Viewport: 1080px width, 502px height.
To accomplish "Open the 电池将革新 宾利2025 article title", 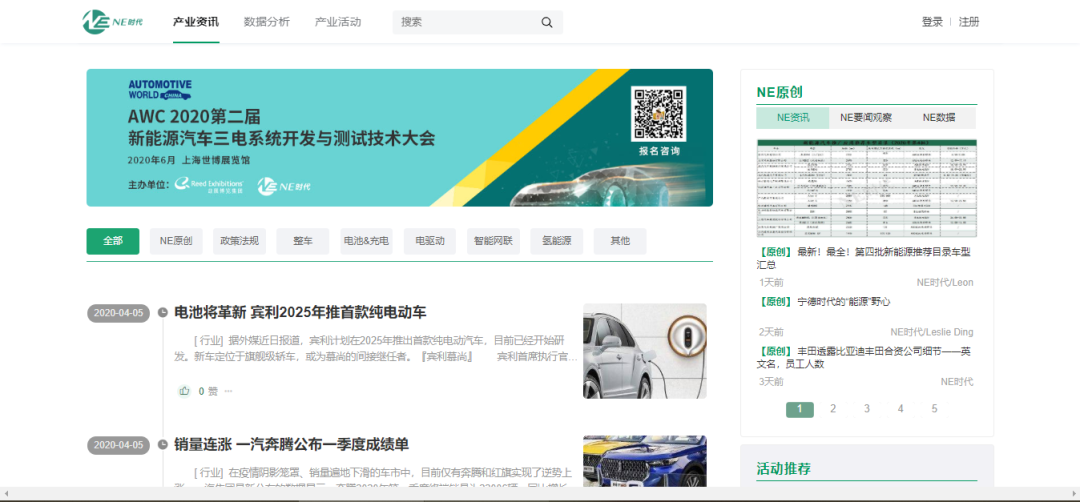I will click(300, 313).
